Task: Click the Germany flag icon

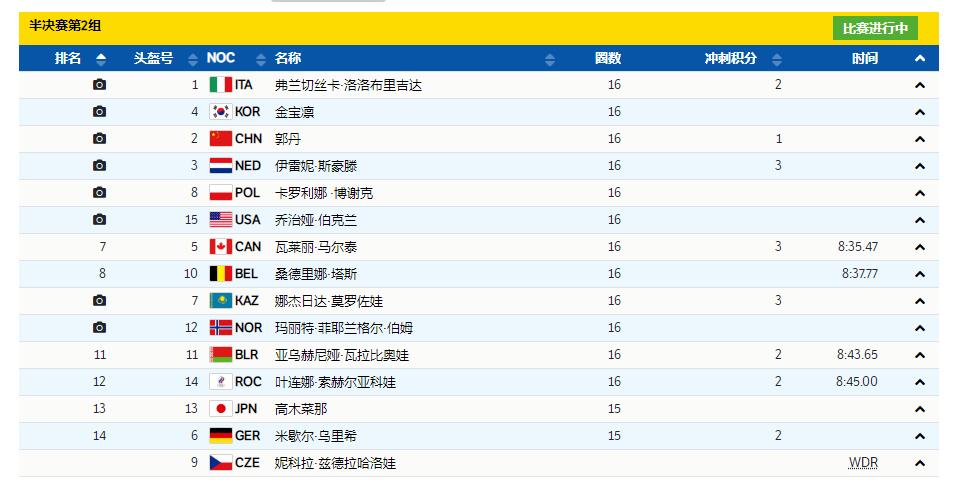Action: click(221, 435)
